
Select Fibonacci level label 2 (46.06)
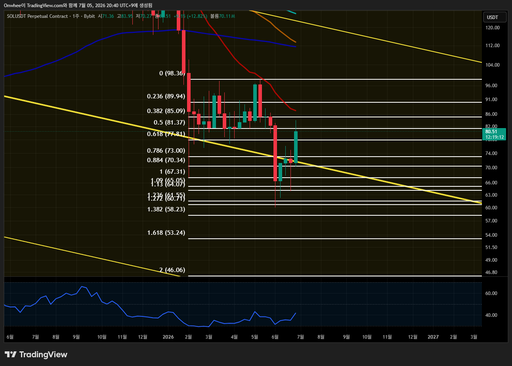point(172,270)
